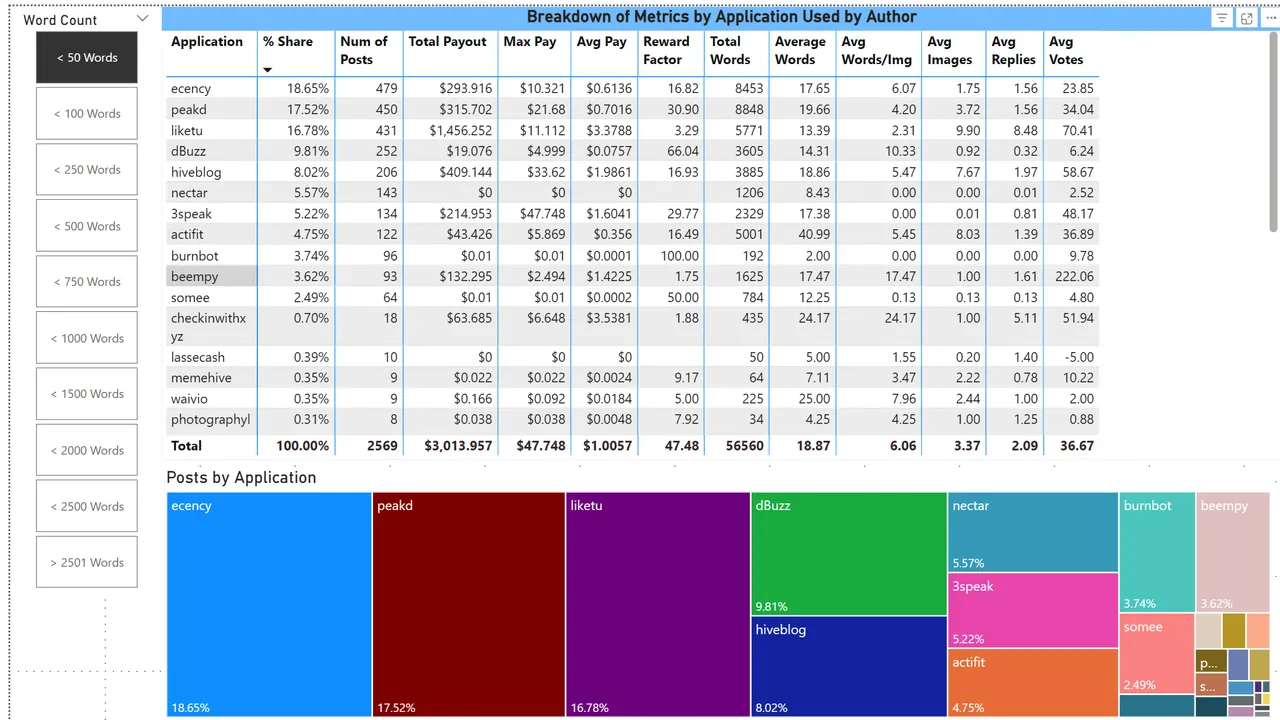Select the < 1500 Words slicer button

point(87,394)
